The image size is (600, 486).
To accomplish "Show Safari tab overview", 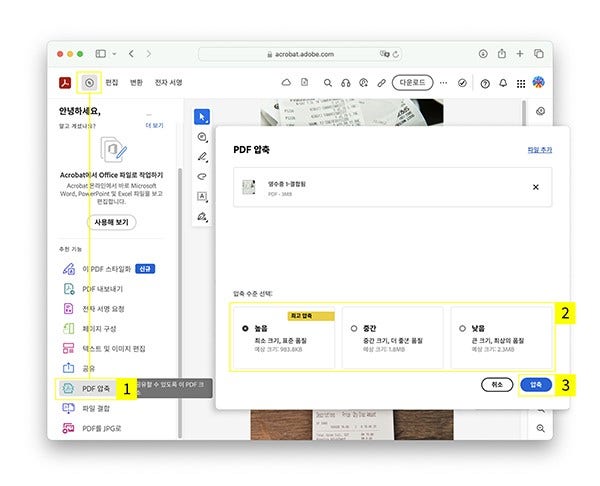I will 539,54.
